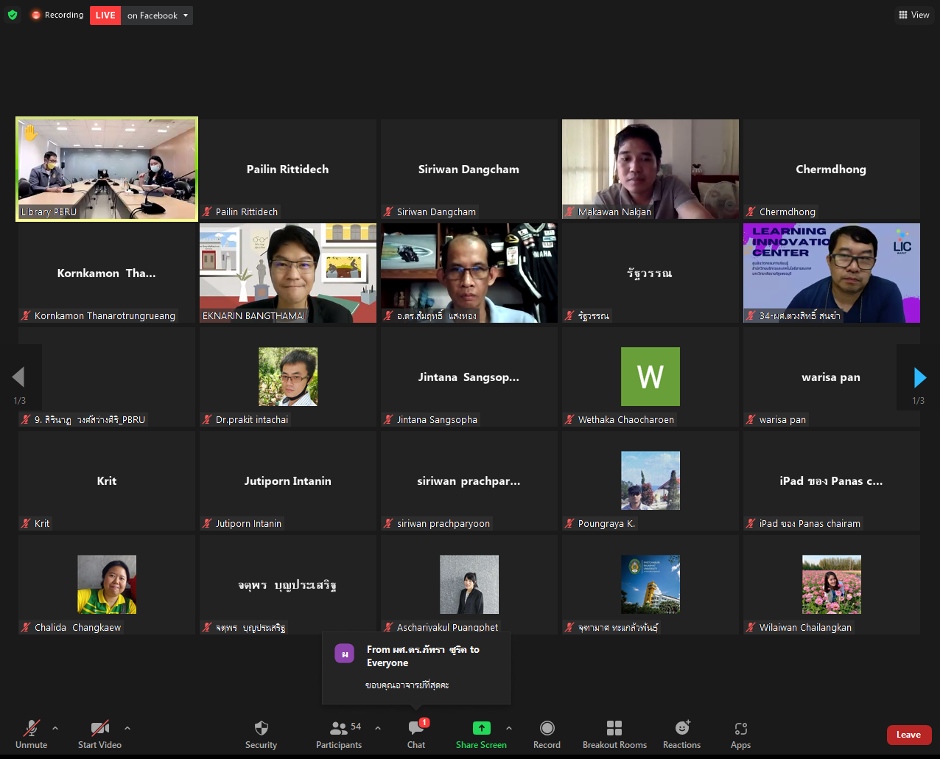Open the Apps panel
Screen dimensions: 941x760
(740, 733)
